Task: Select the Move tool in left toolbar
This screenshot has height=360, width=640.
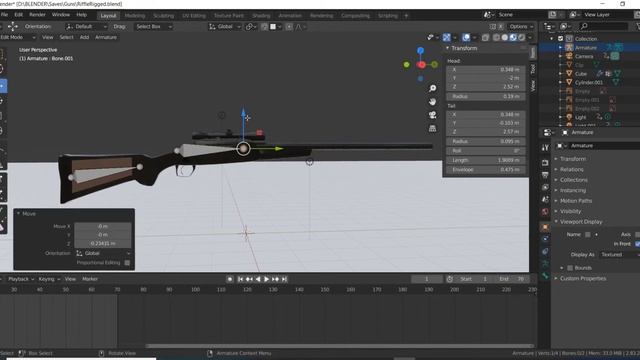Action: click(x=2, y=86)
